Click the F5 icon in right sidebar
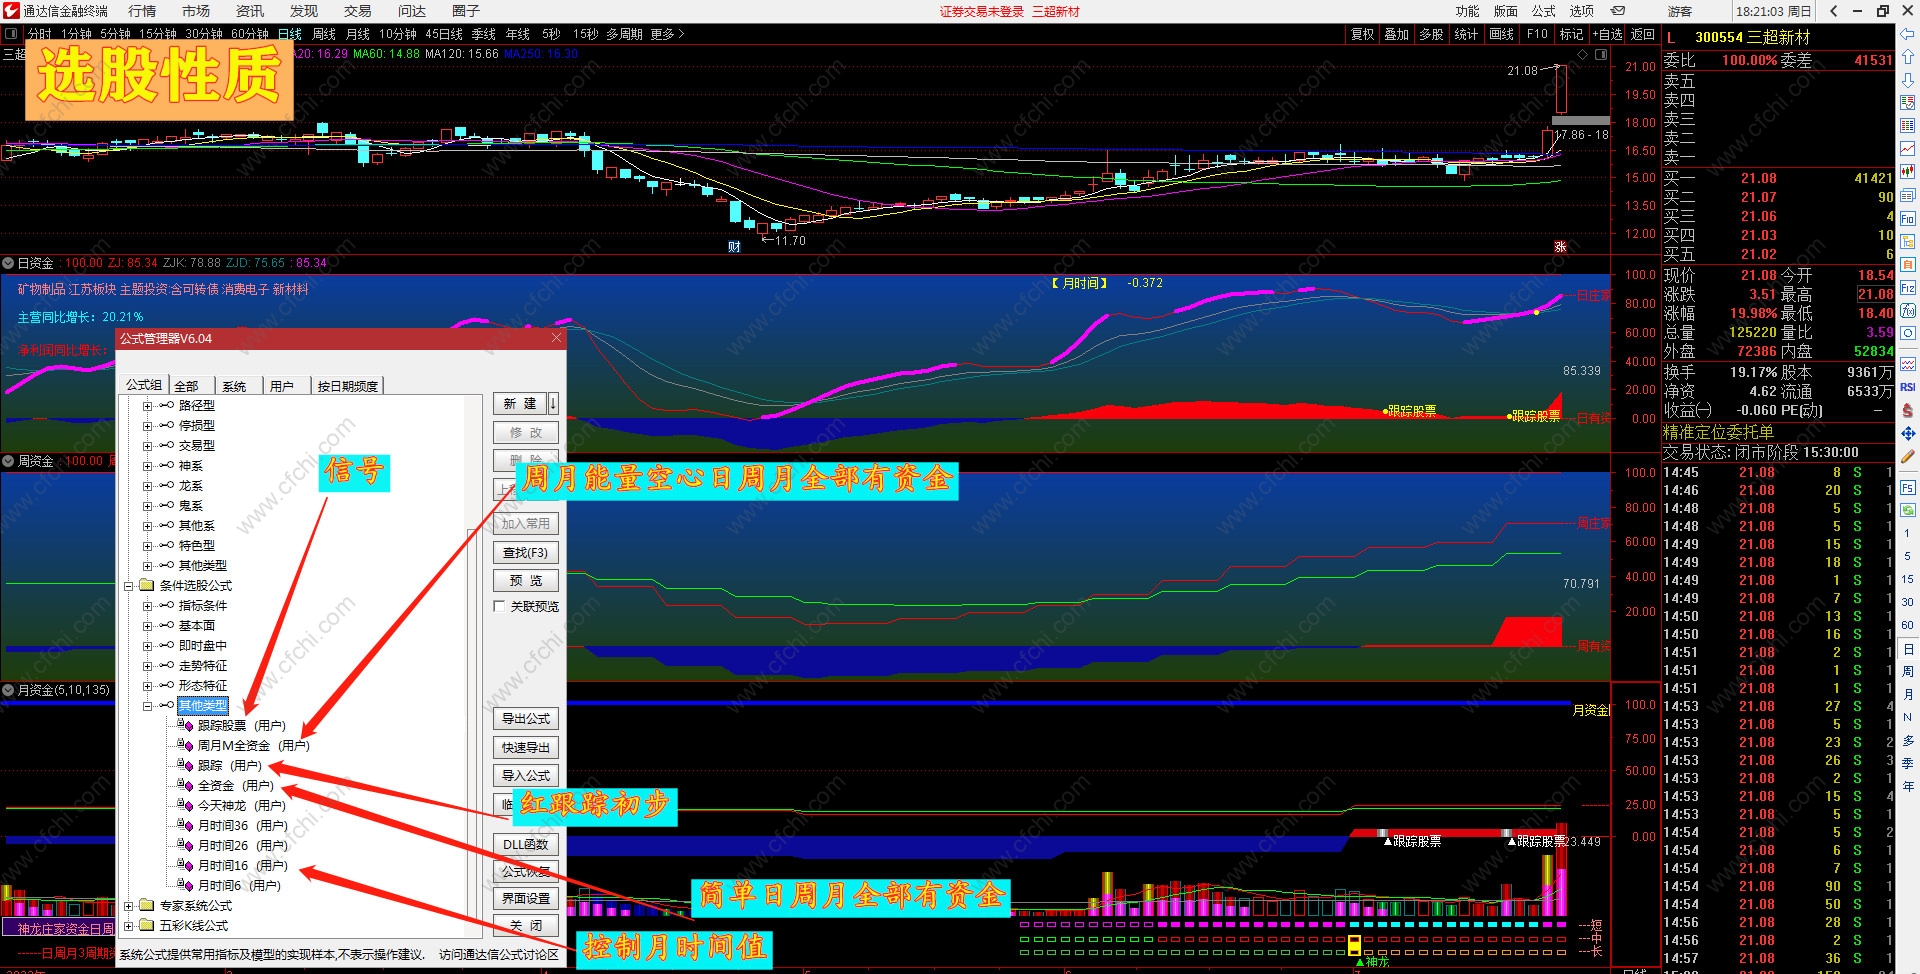 click(x=1908, y=488)
